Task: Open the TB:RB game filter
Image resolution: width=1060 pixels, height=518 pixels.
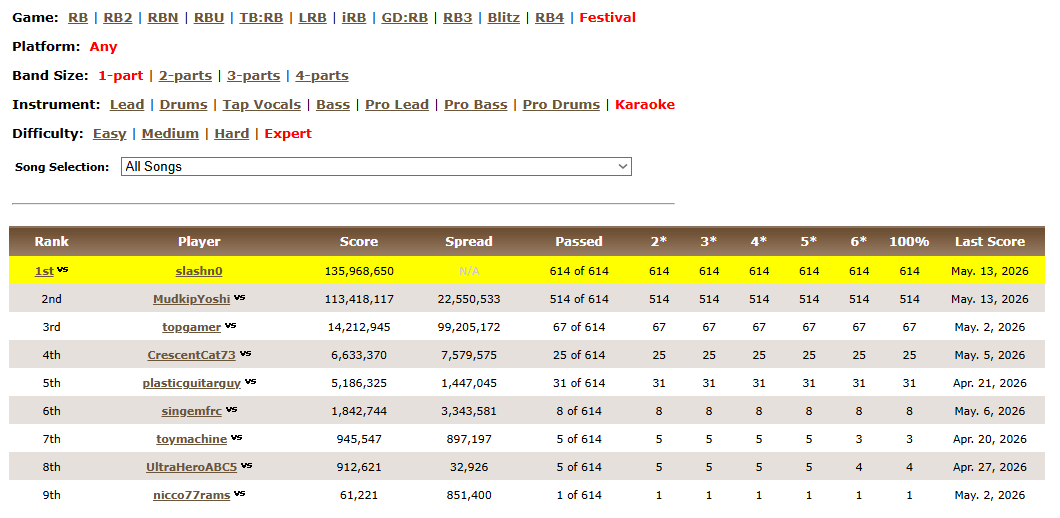Action: click(x=261, y=18)
